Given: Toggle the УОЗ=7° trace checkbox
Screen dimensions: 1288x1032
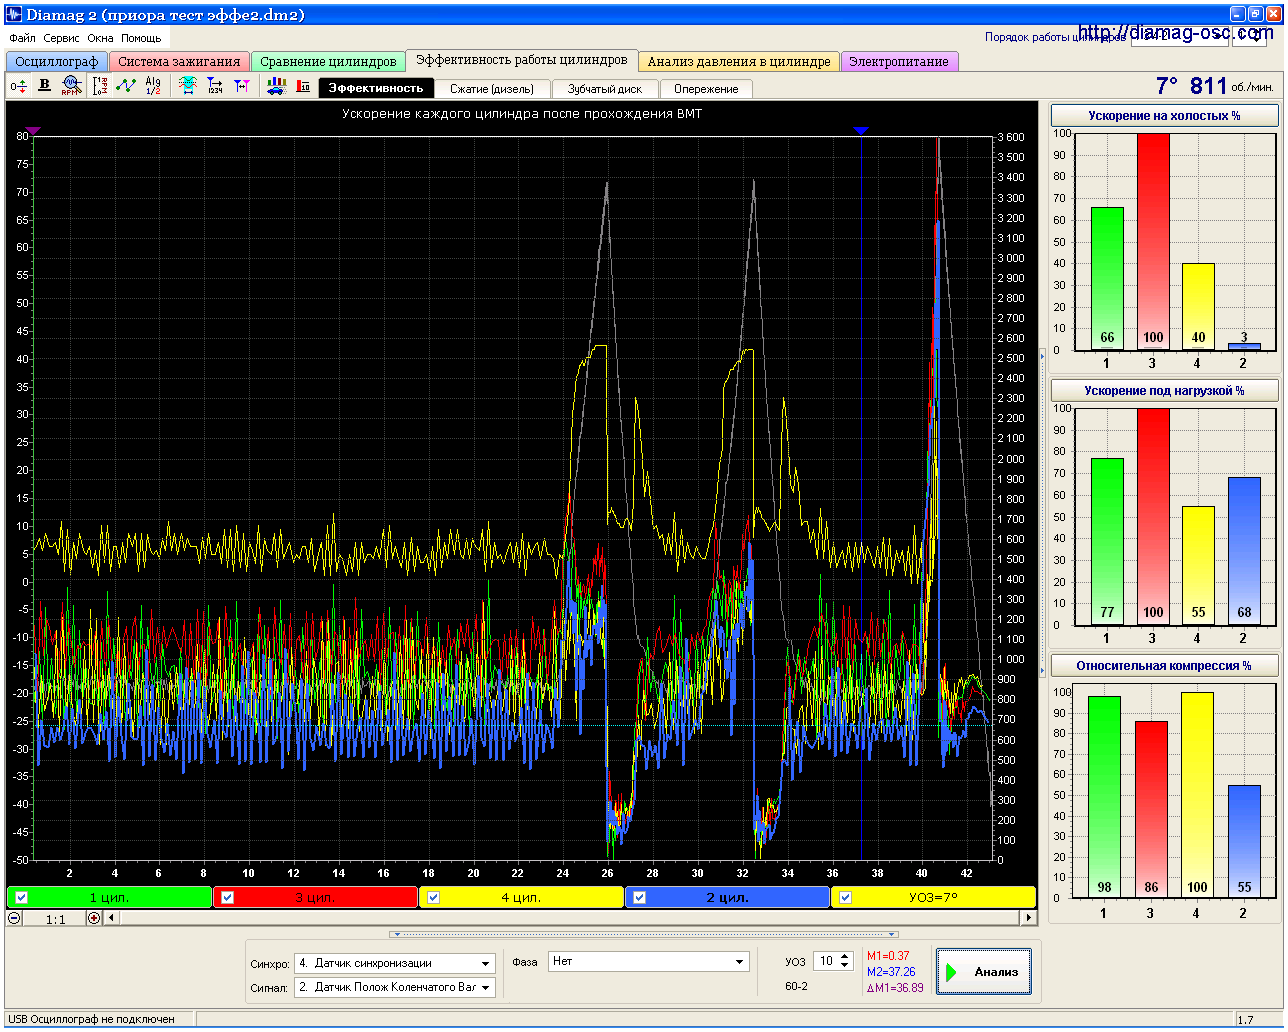Looking at the screenshot, I should click(845, 897).
